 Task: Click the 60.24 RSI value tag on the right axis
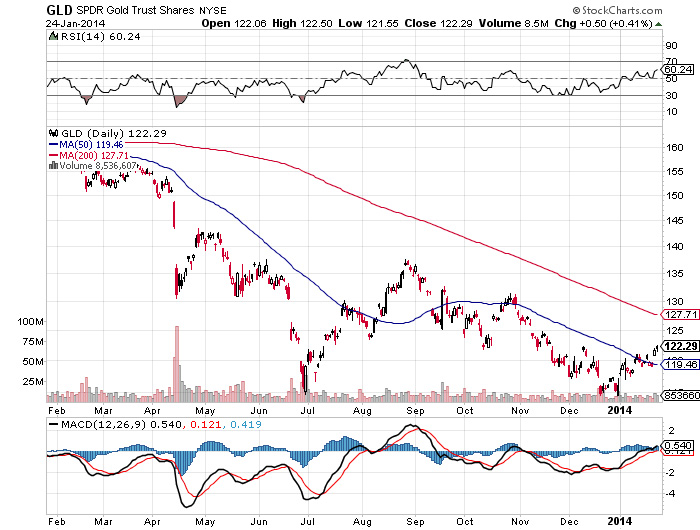tap(679, 69)
